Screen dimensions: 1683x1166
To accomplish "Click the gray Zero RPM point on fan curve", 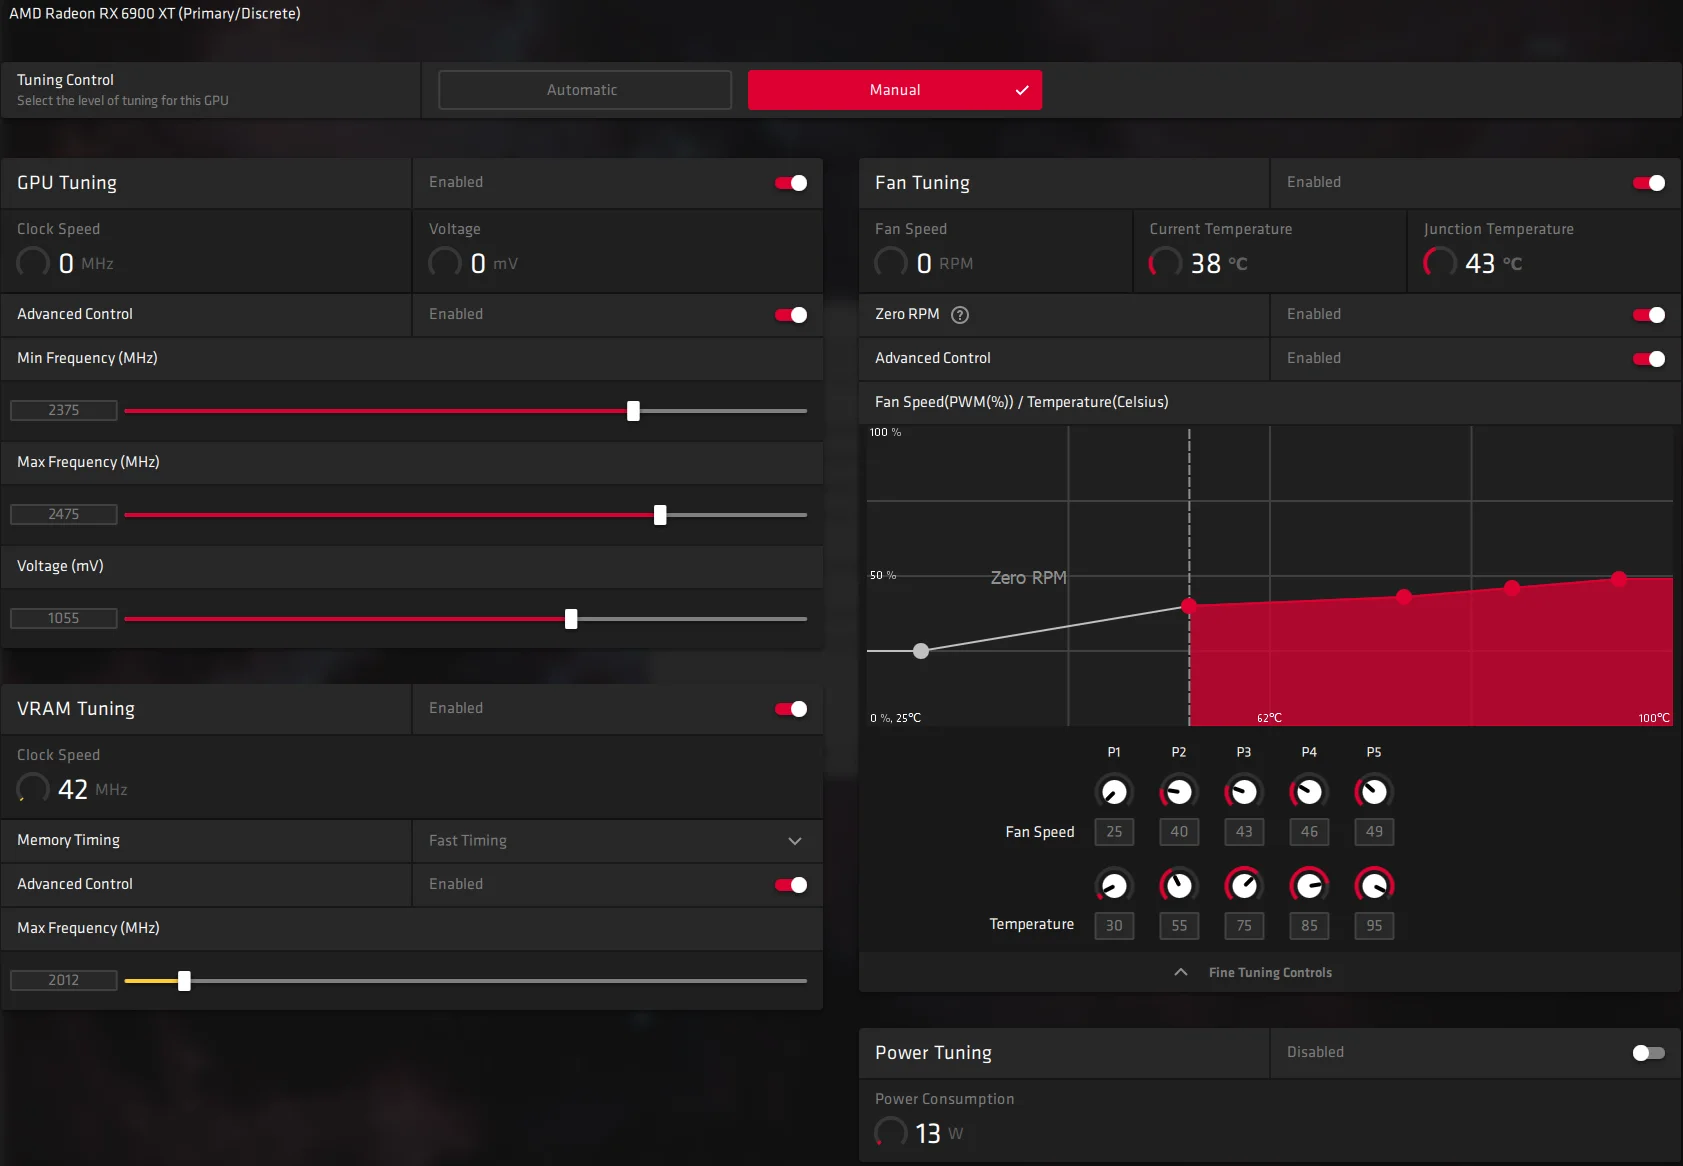I will pyautogui.click(x=921, y=651).
